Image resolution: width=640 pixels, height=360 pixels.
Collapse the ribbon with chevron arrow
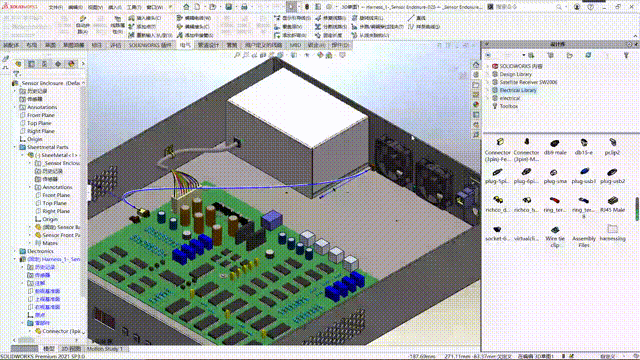pyautogui.click(x=635, y=36)
